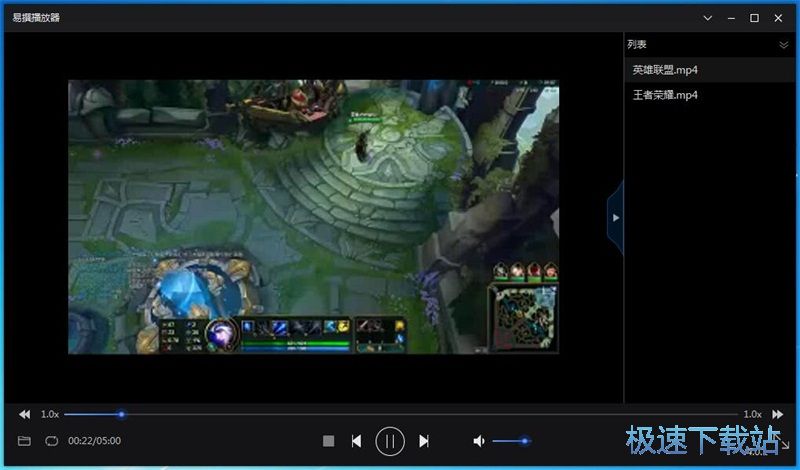Click a later point on seek bar track

pos(431,414)
